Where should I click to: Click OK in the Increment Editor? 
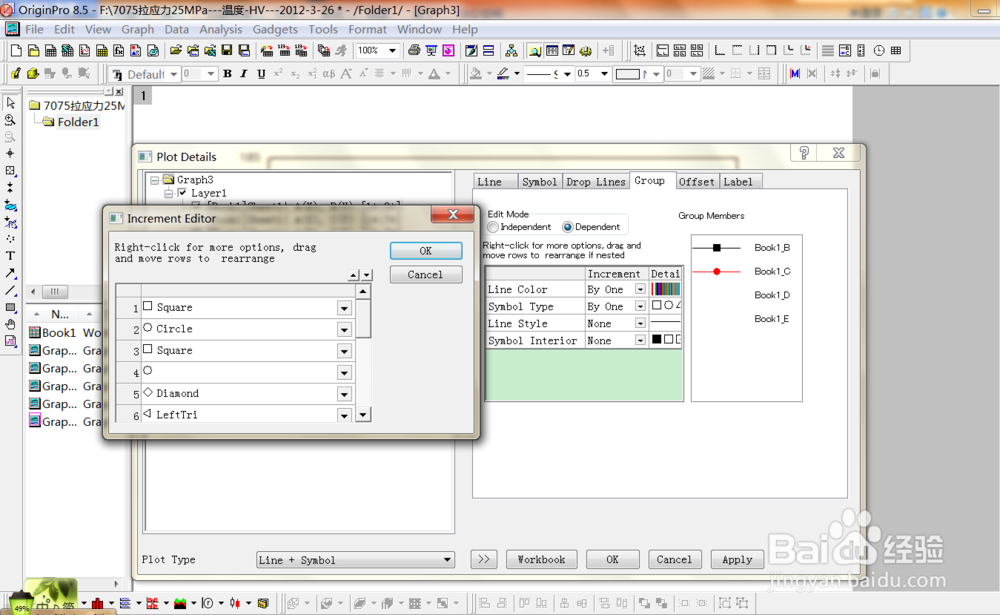coord(426,251)
